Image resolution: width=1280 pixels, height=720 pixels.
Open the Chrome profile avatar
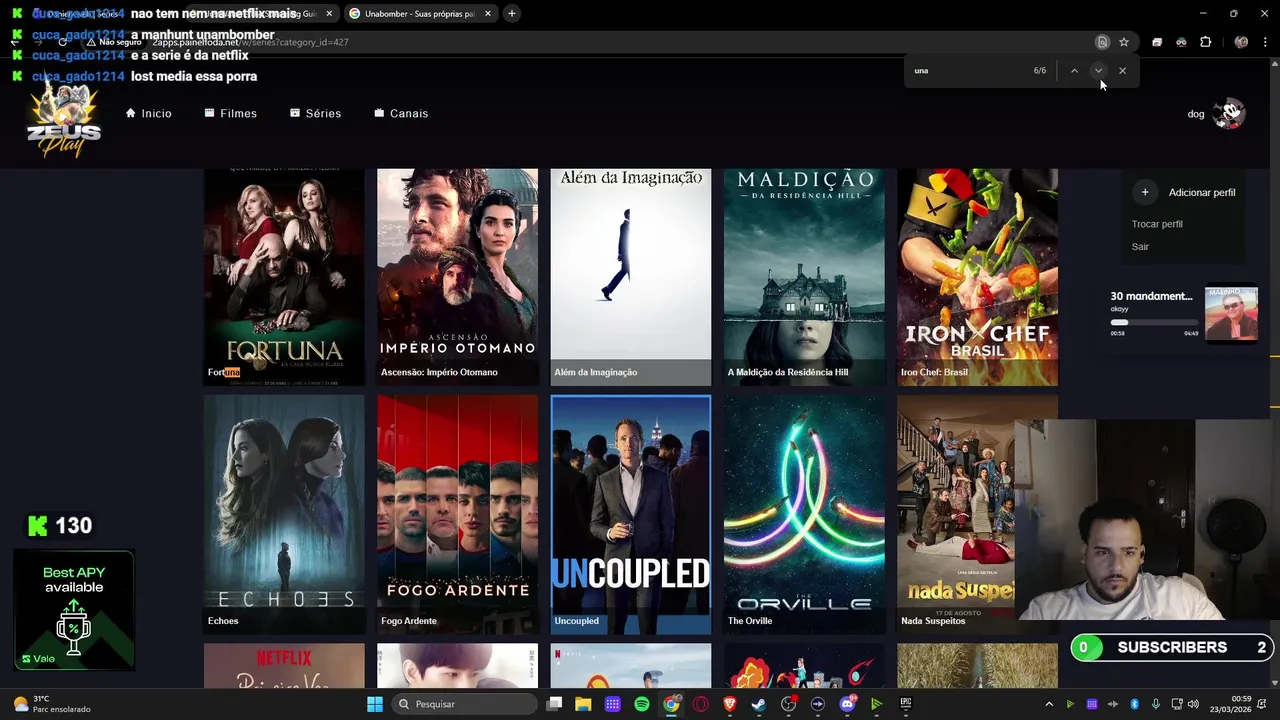pyautogui.click(x=1241, y=42)
